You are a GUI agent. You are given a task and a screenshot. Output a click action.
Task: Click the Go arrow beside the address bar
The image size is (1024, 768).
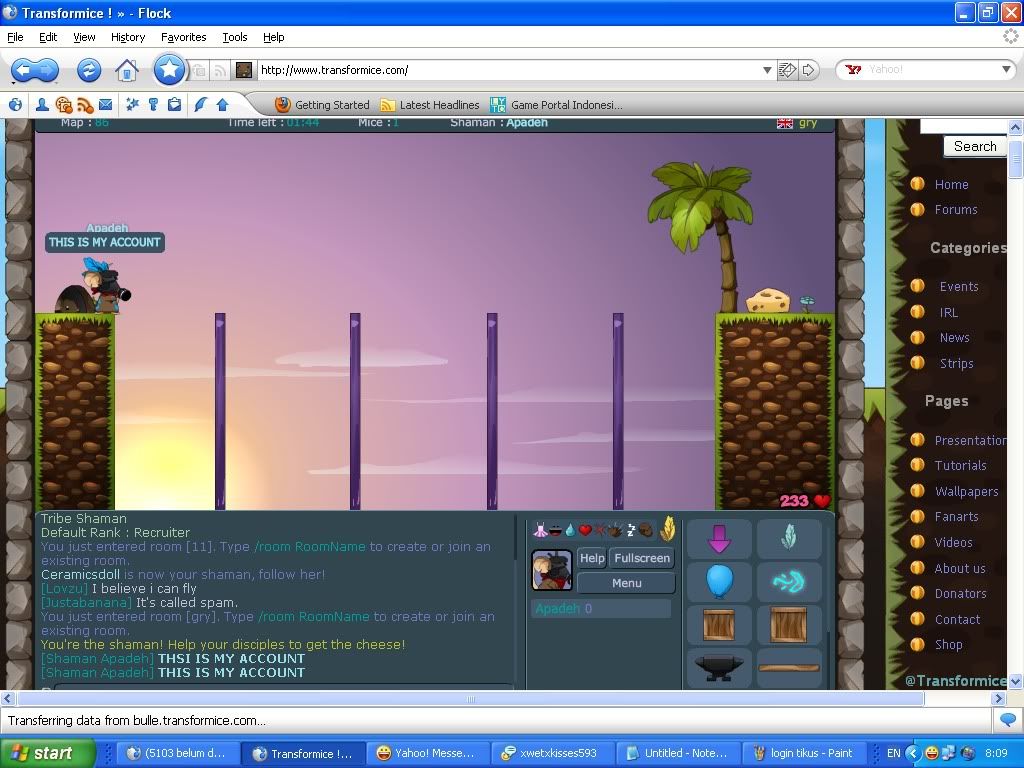tap(808, 70)
